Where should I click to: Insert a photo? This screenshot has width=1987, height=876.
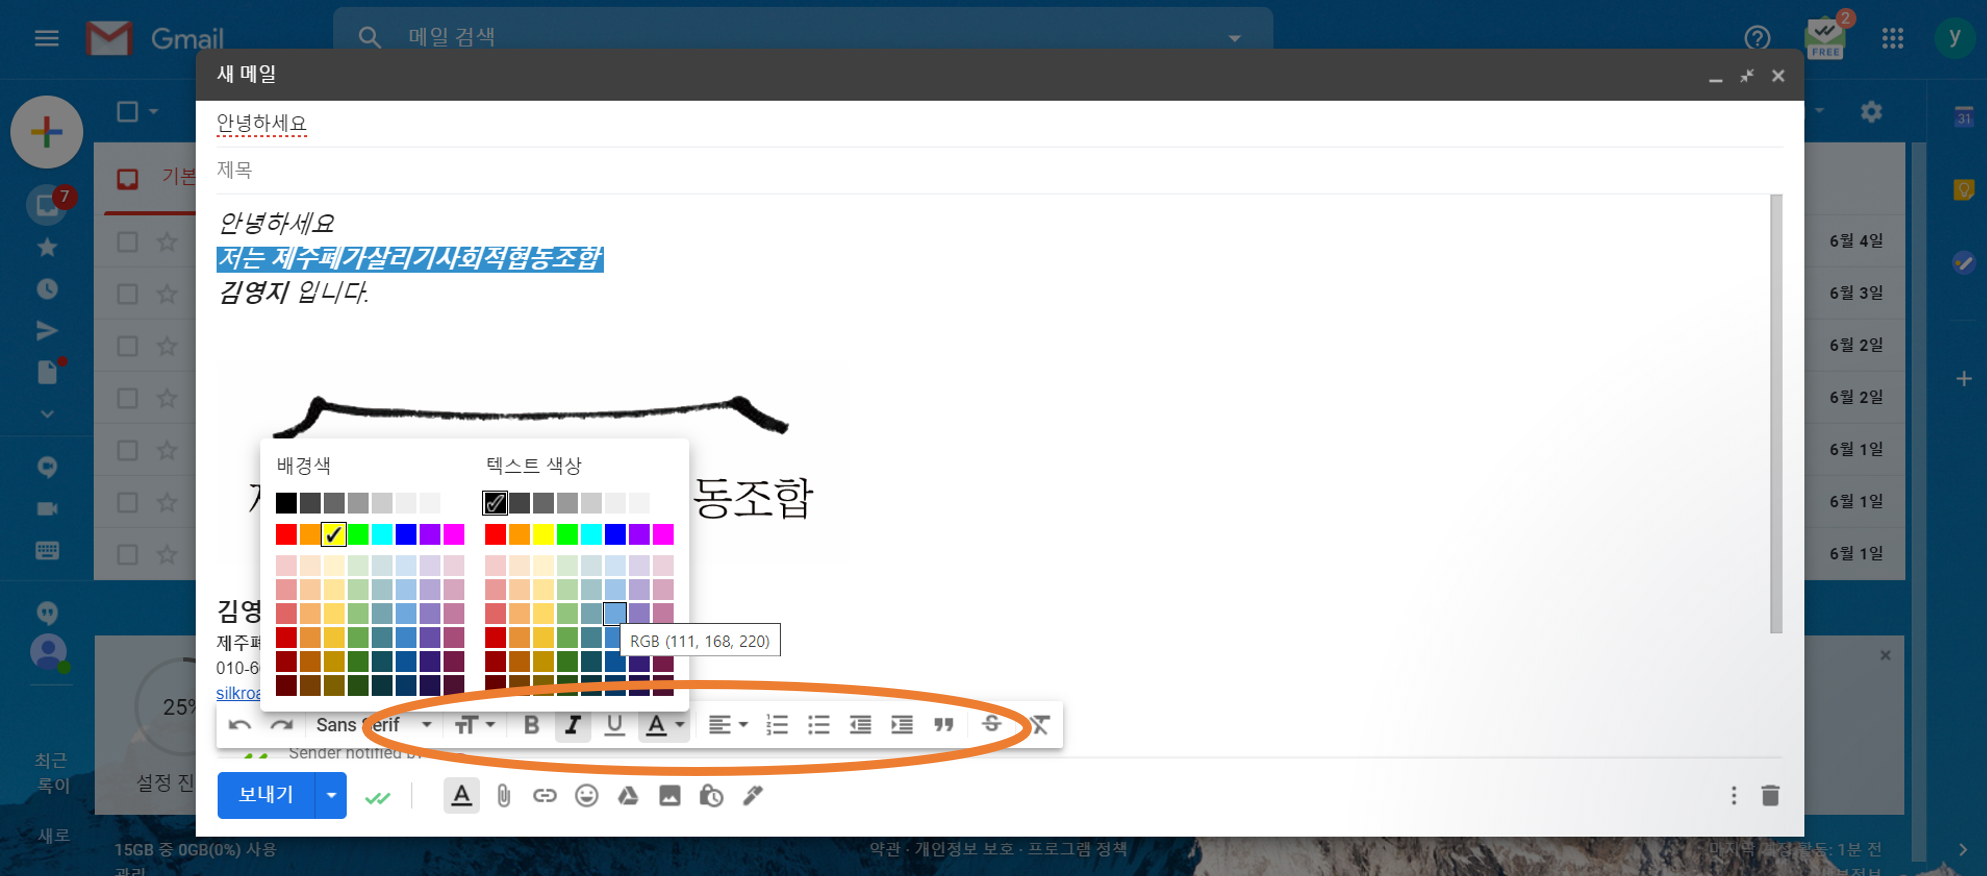pyautogui.click(x=670, y=796)
